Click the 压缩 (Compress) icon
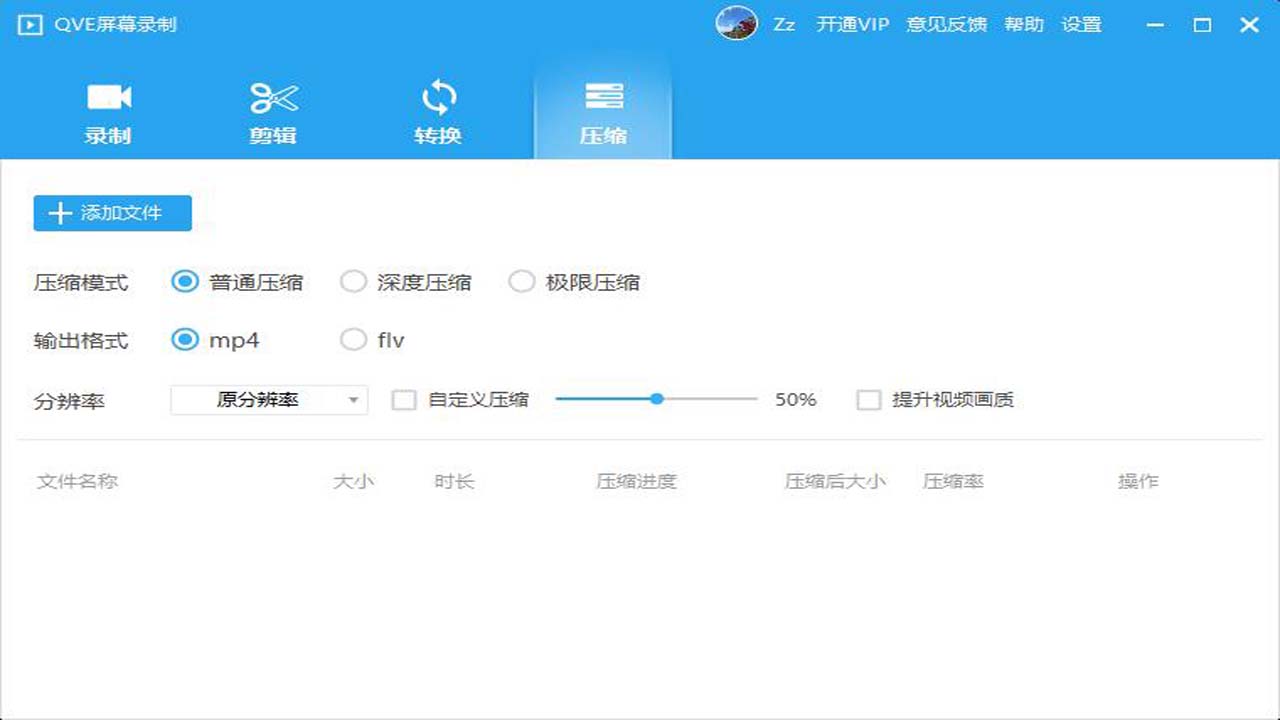This screenshot has height=720, width=1280. tap(603, 96)
